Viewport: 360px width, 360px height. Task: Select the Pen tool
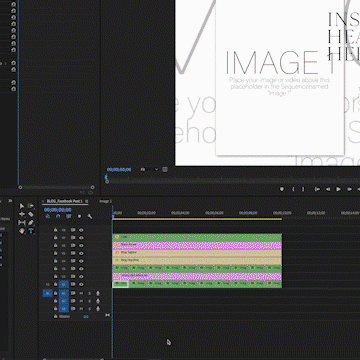click(31, 222)
